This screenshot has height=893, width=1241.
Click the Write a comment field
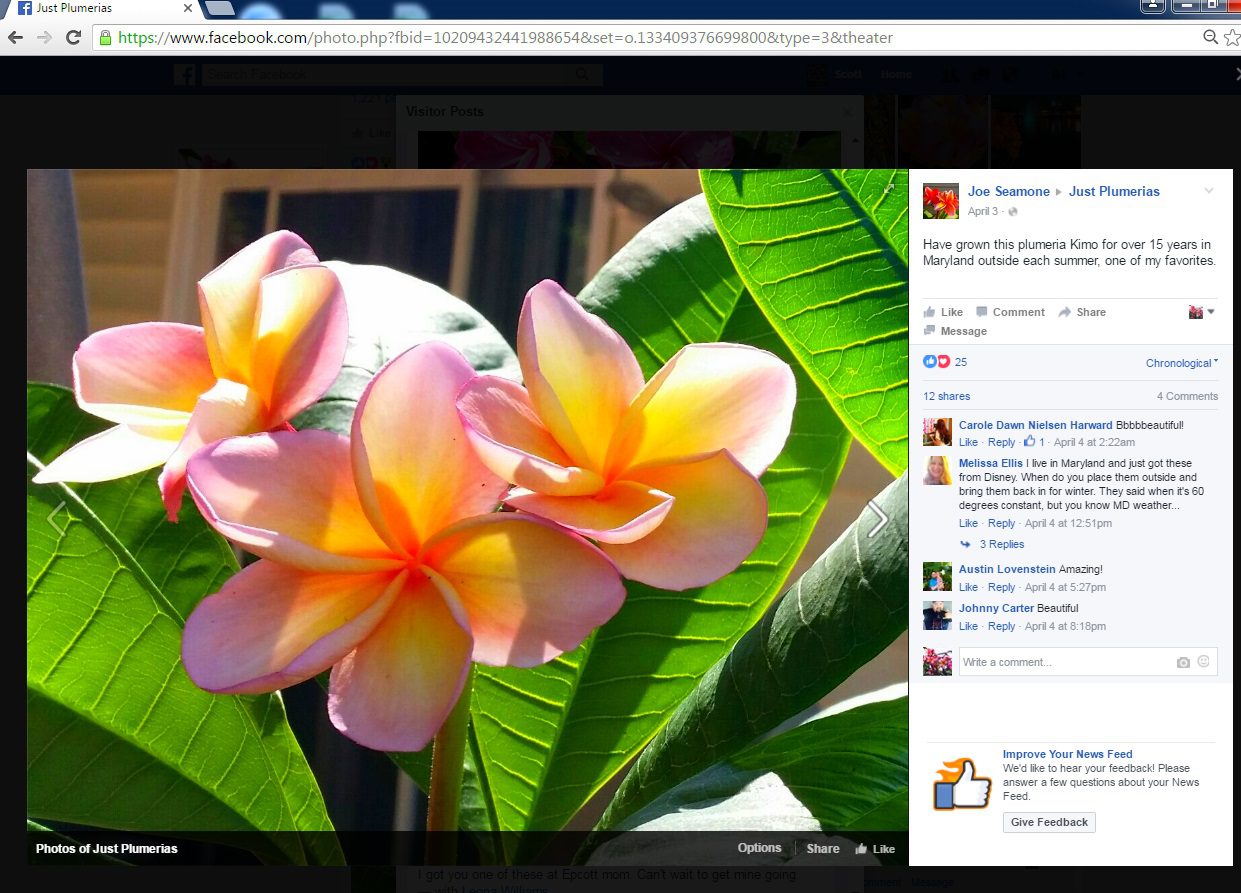tap(1065, 662)
